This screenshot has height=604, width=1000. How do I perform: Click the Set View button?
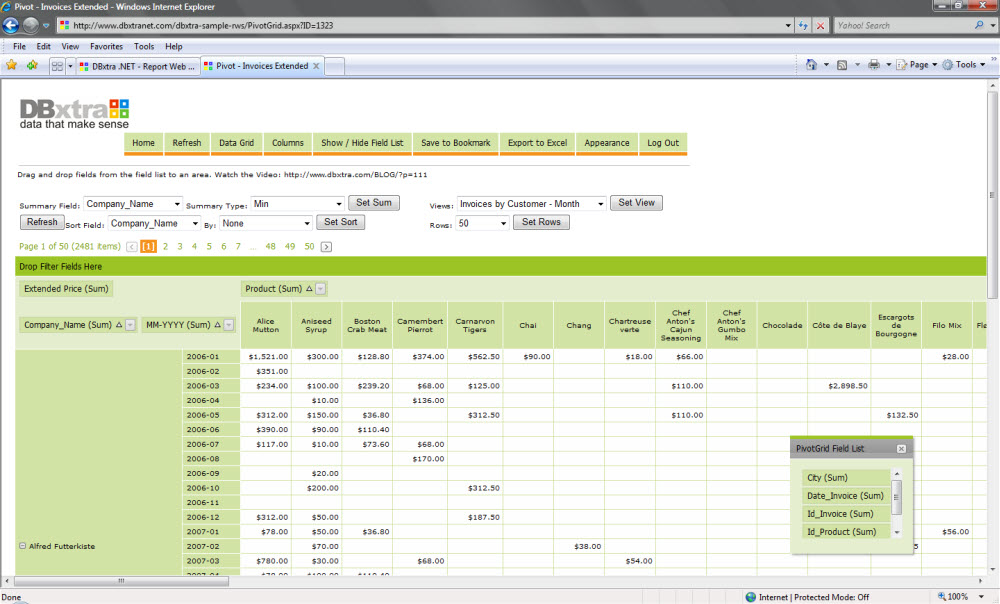[x=636, y=203]
